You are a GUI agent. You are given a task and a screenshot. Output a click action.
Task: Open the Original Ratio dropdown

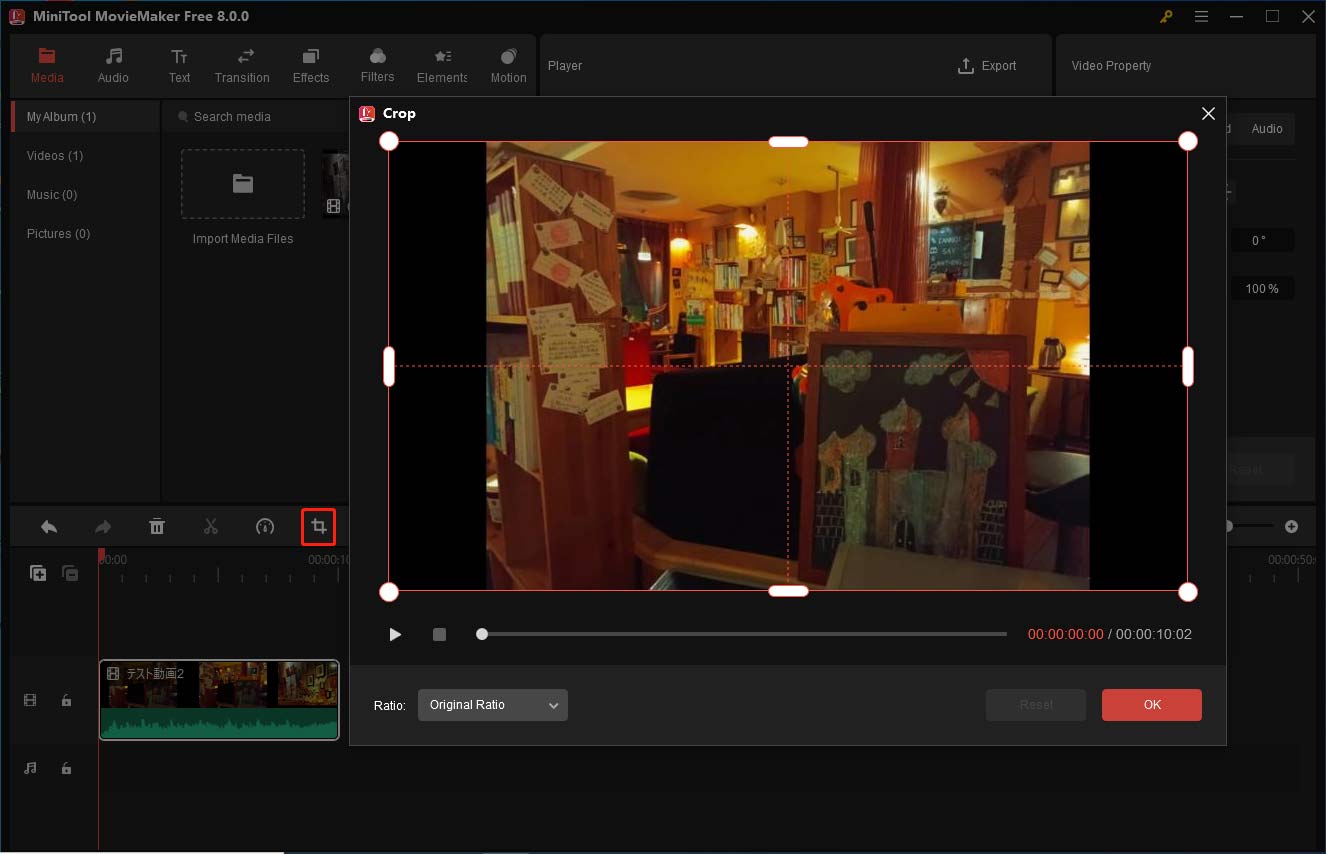(x=493, y=705)
